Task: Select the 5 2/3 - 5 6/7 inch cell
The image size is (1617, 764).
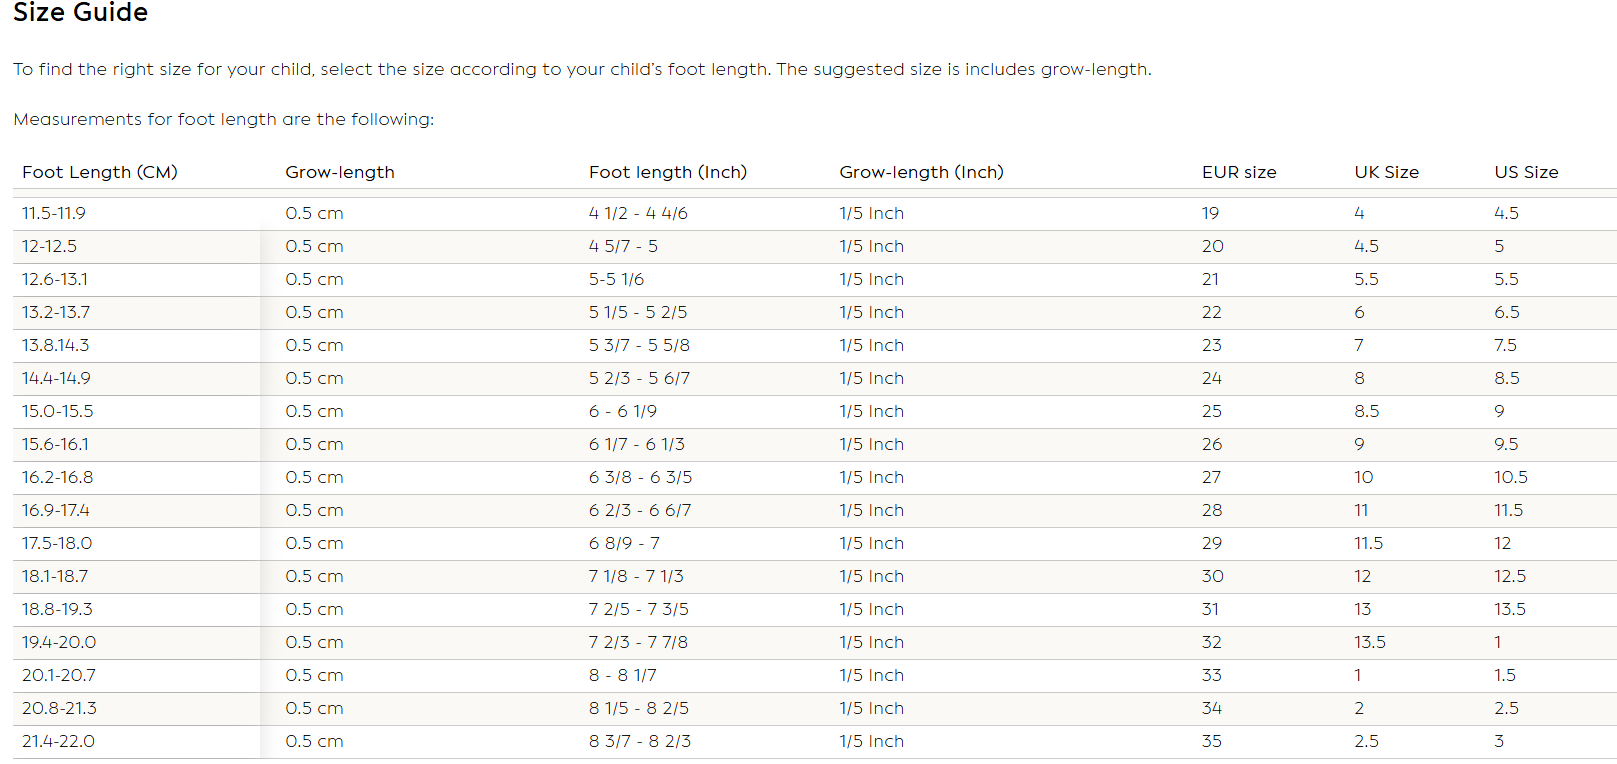Action: pos(639,378)
